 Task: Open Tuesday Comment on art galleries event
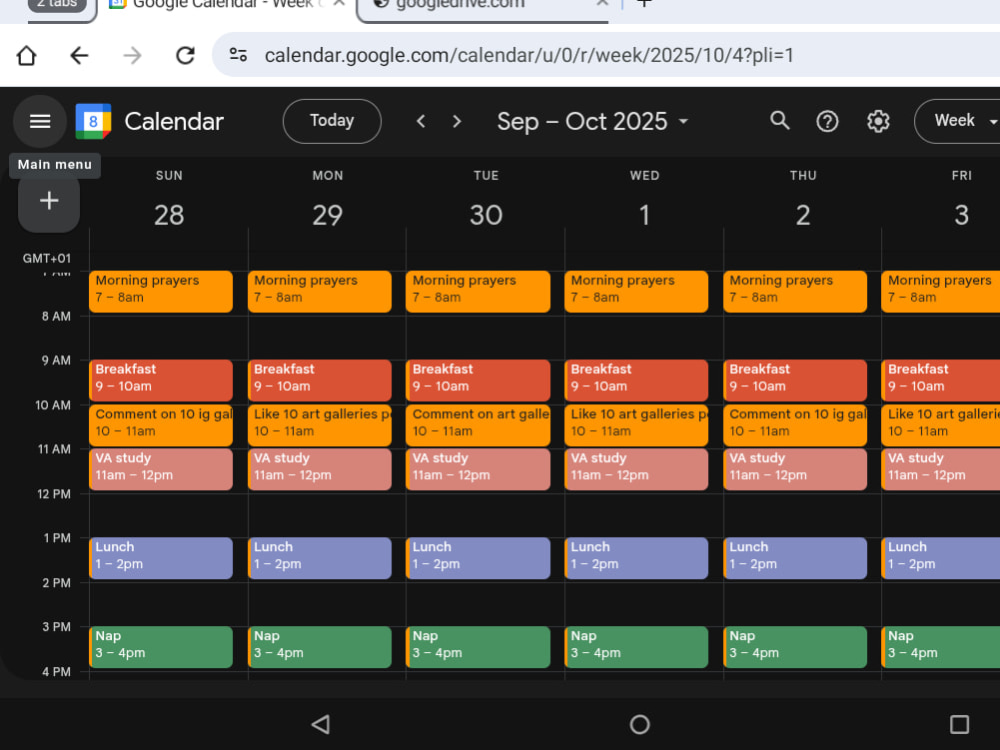click(x=478, y=425)
